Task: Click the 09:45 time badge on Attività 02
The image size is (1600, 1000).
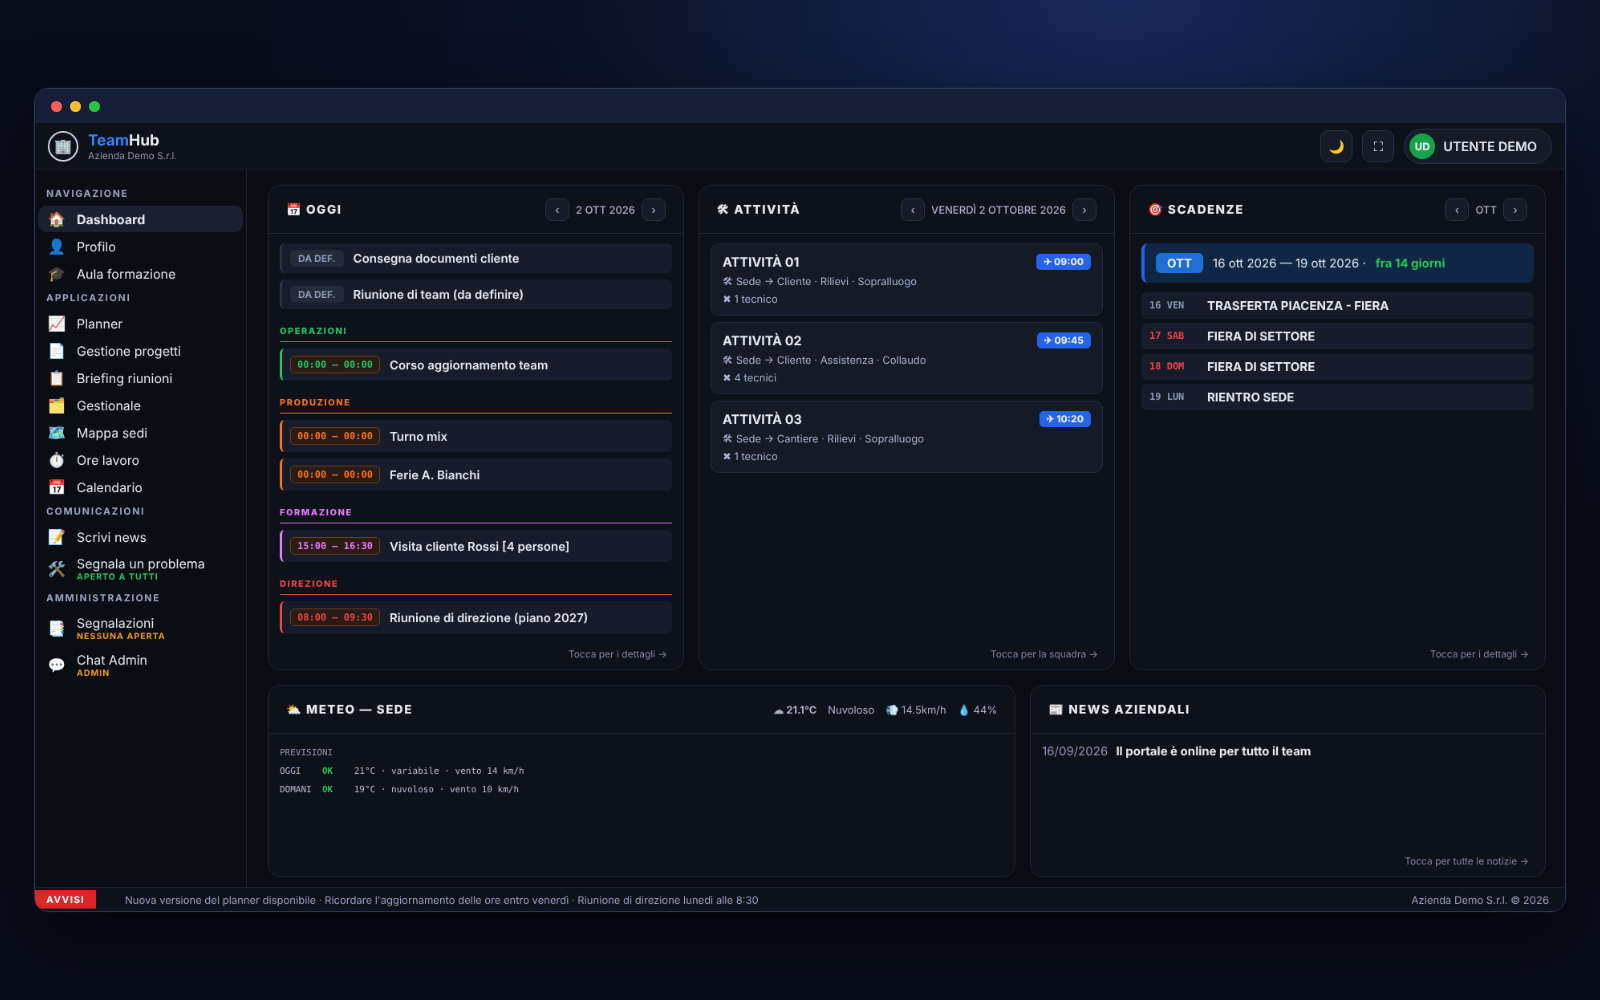Action: click(1064, 341)
